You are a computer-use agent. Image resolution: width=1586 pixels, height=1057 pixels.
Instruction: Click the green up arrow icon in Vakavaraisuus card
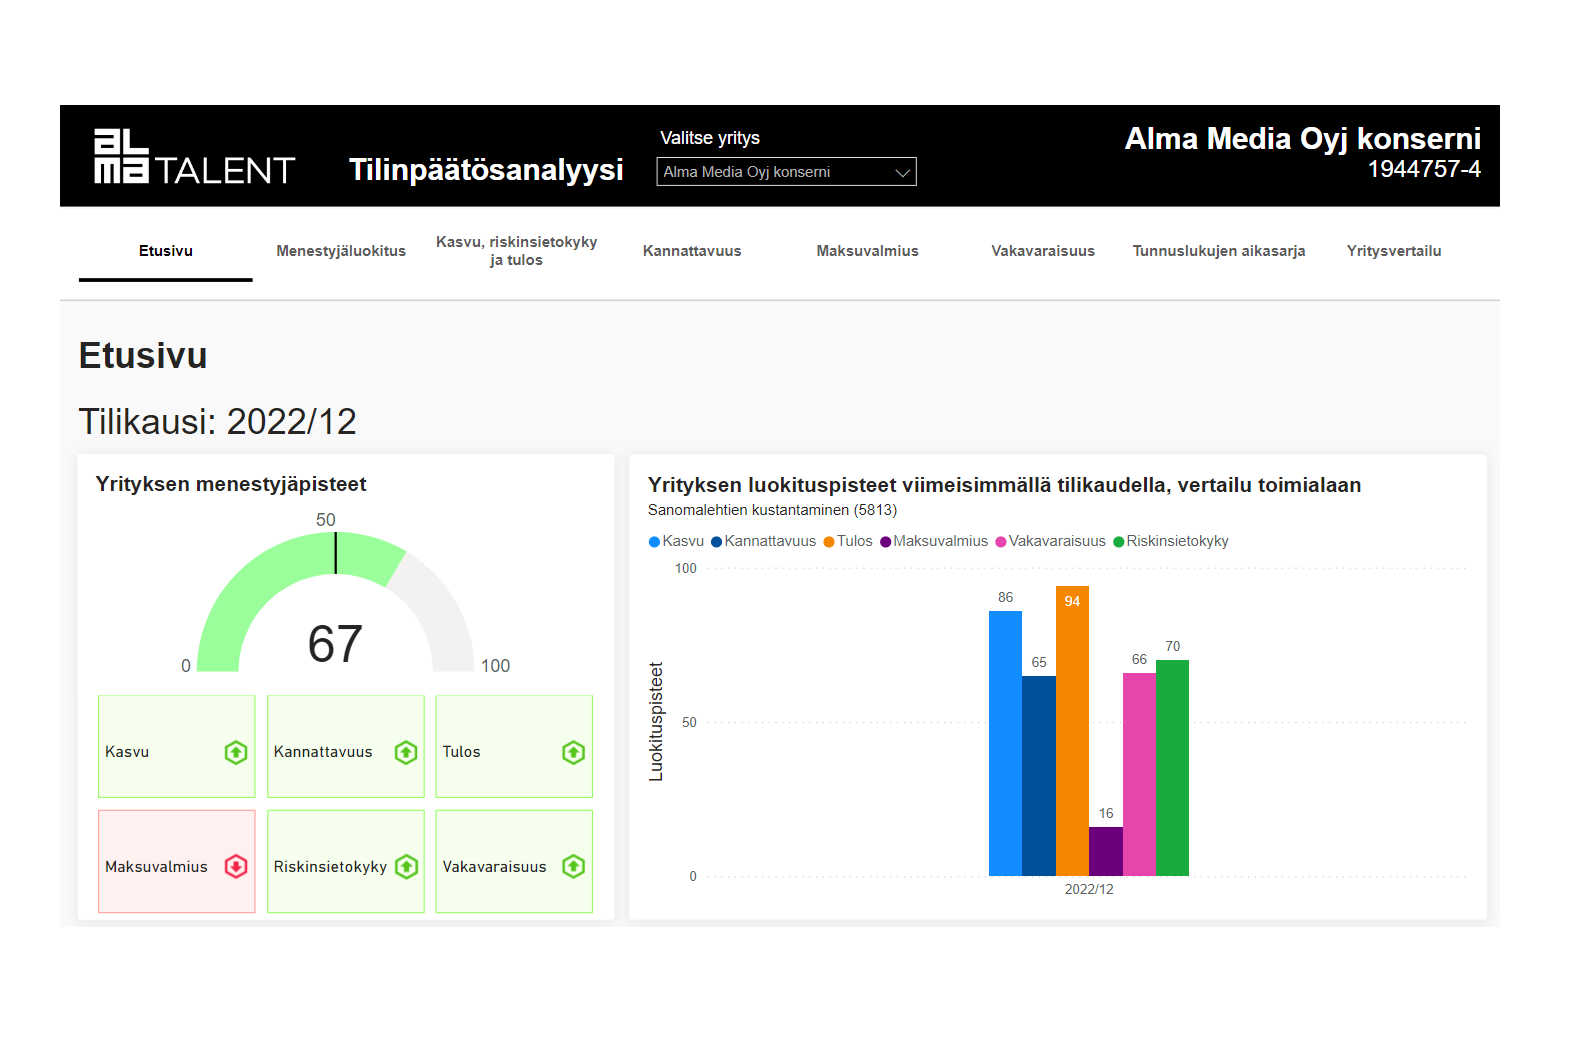(x=574, y=866)
